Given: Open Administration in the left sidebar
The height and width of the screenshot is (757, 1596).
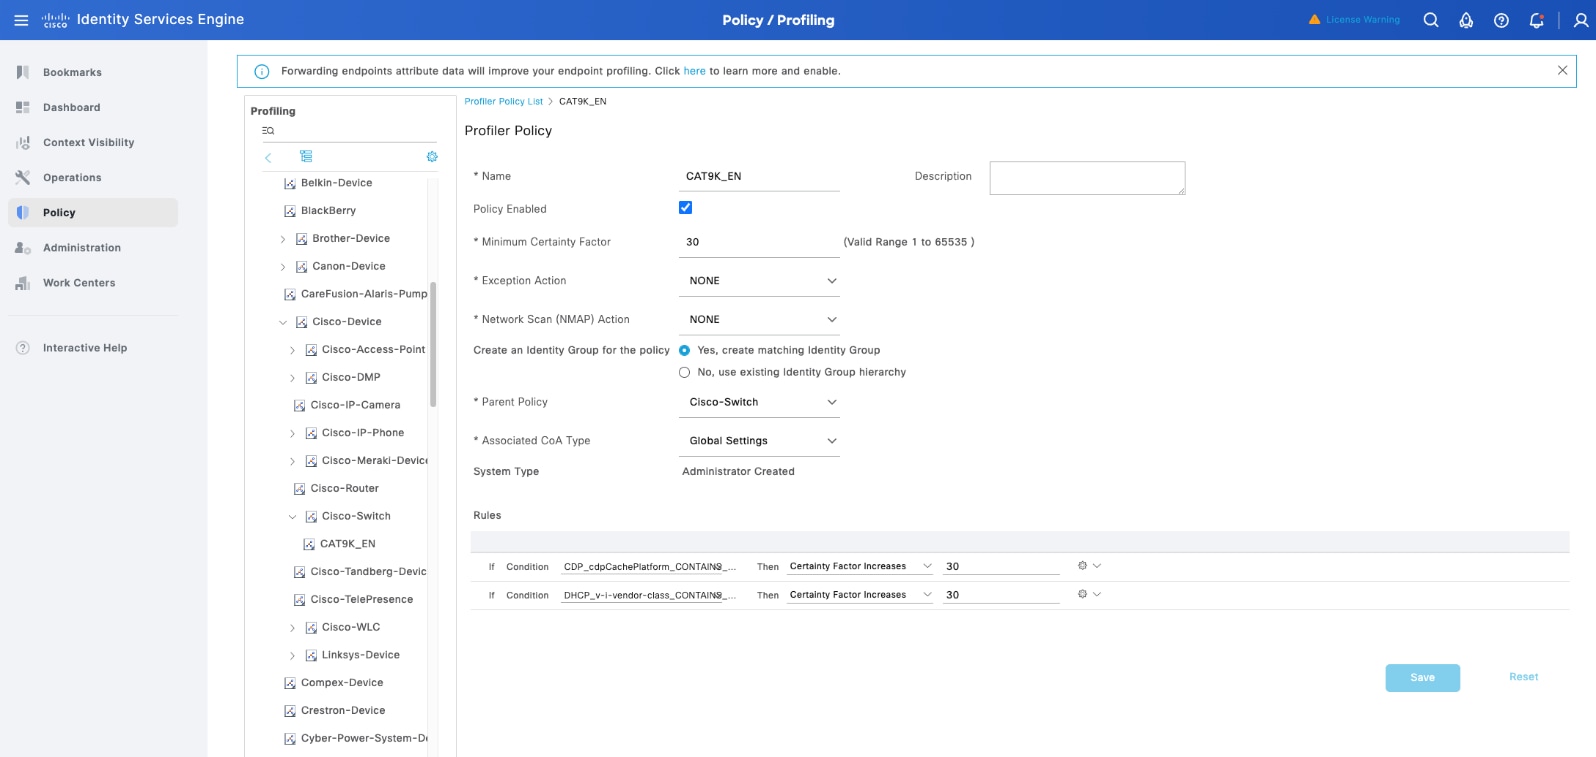Looking at the screenshot, I should (82, 248).
